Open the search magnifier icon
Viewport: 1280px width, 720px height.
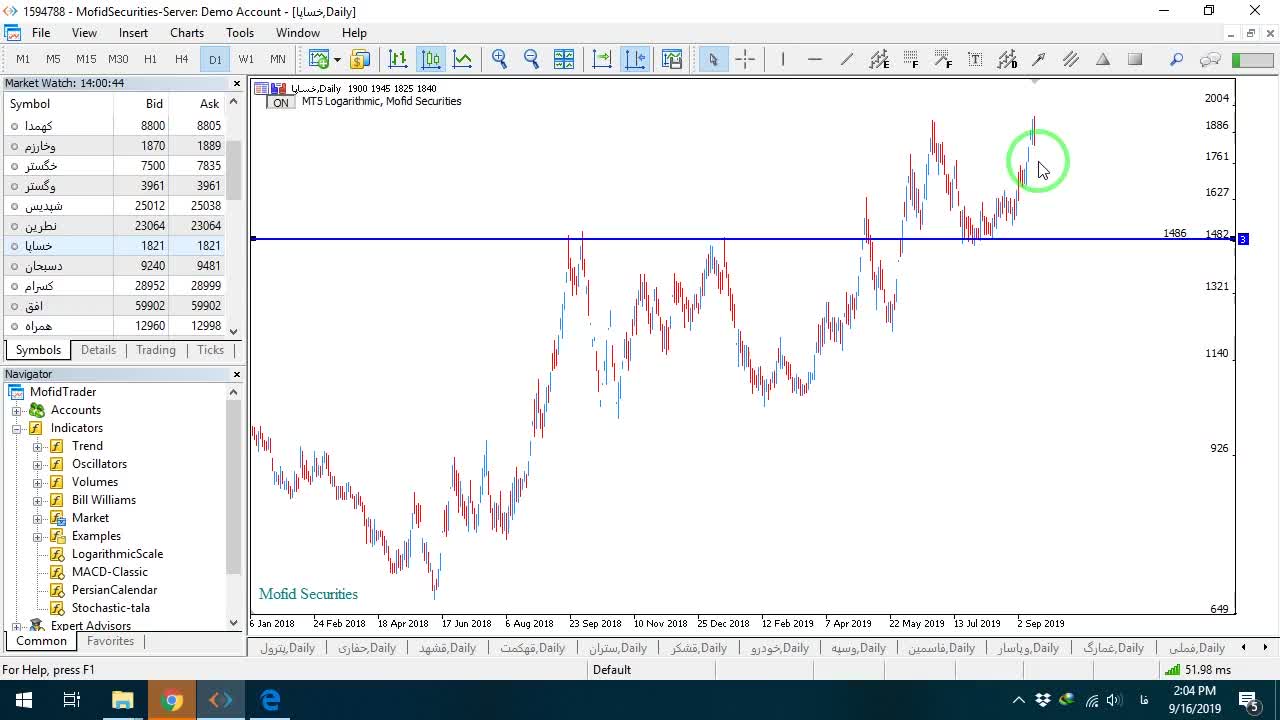click(1177, 59)
